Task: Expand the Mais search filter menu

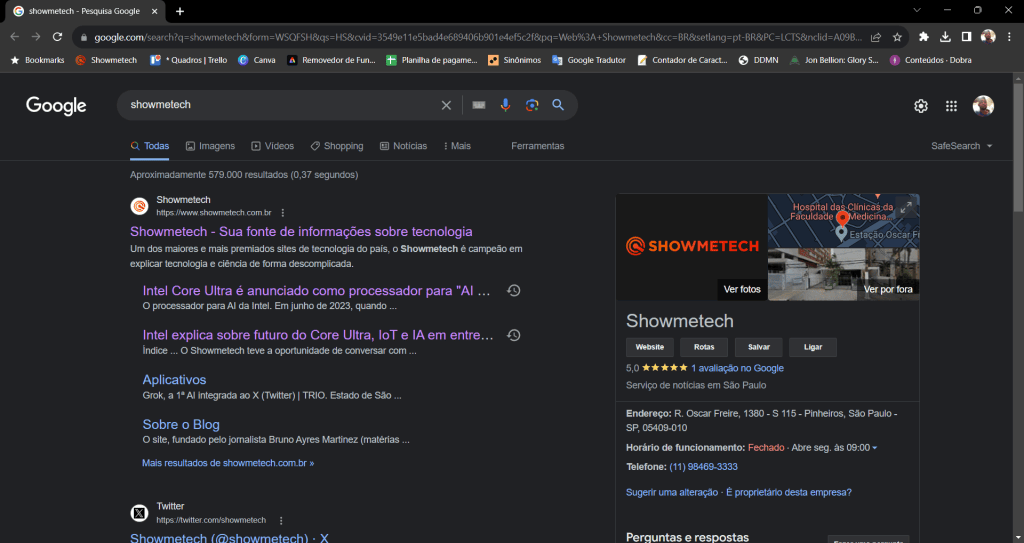Action: point(456,146)
